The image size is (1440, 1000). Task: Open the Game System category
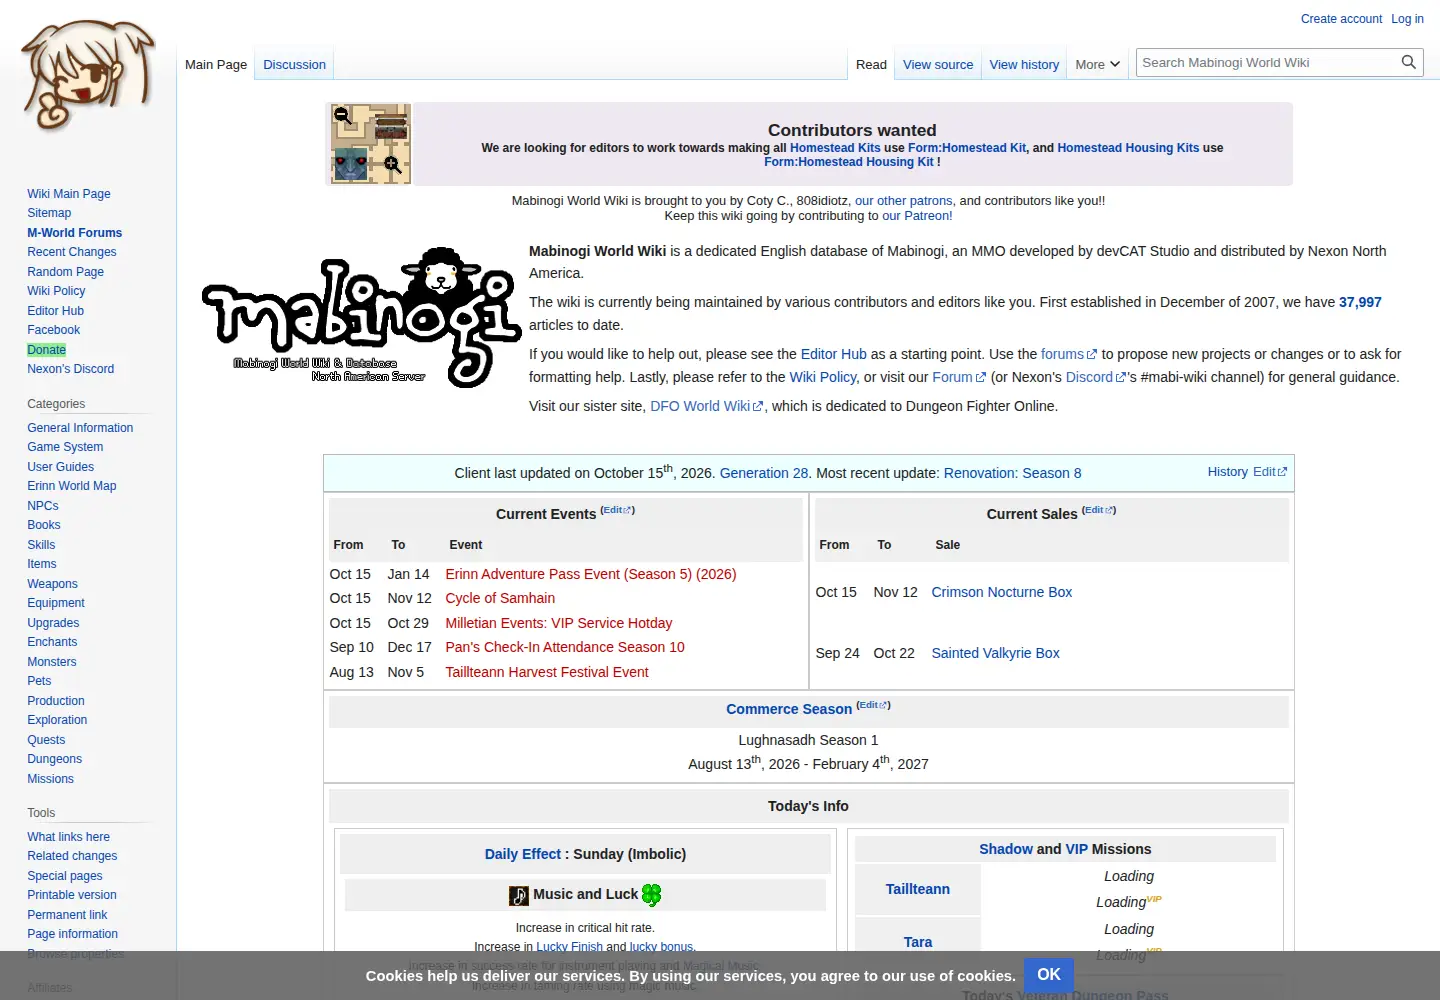(x=65, y=447)
